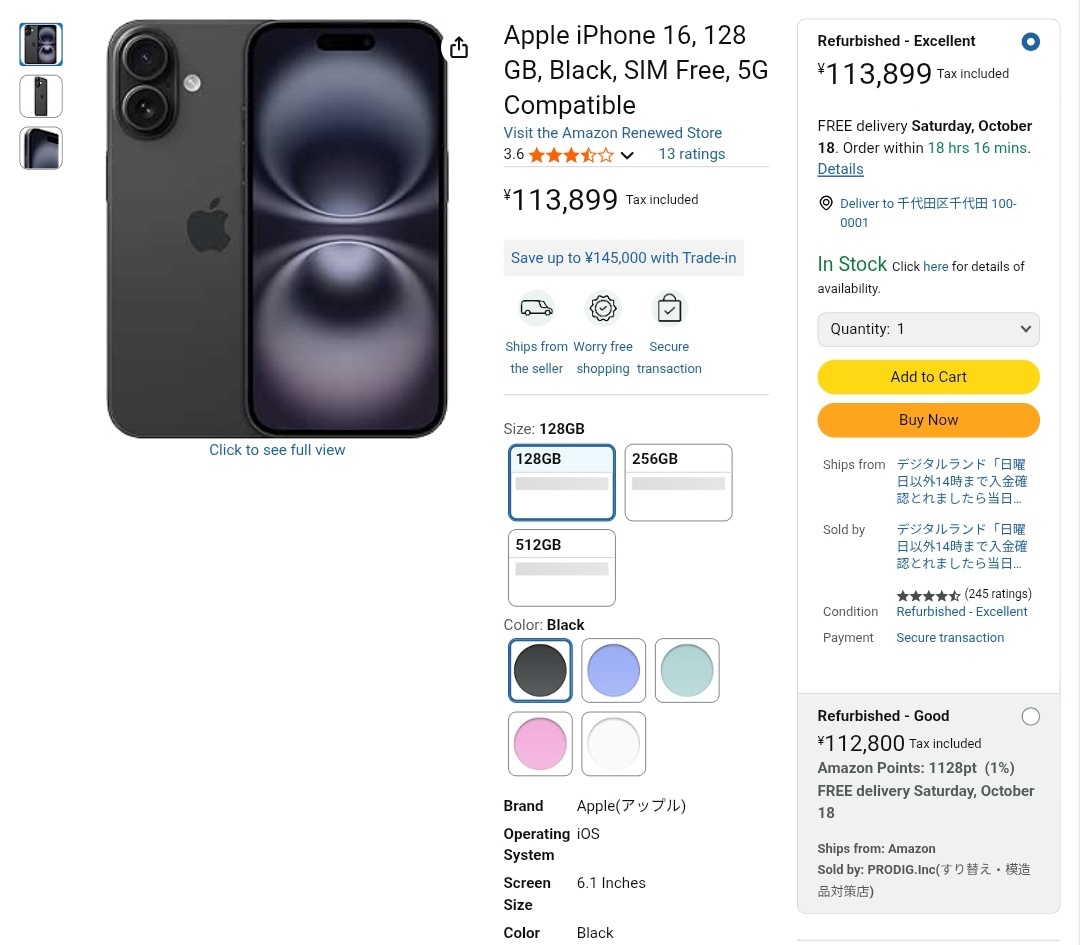The height and width of the screenshot is (945, 1080).
Task: Select the pink color swatch
Action: click(x=540, y=744)
